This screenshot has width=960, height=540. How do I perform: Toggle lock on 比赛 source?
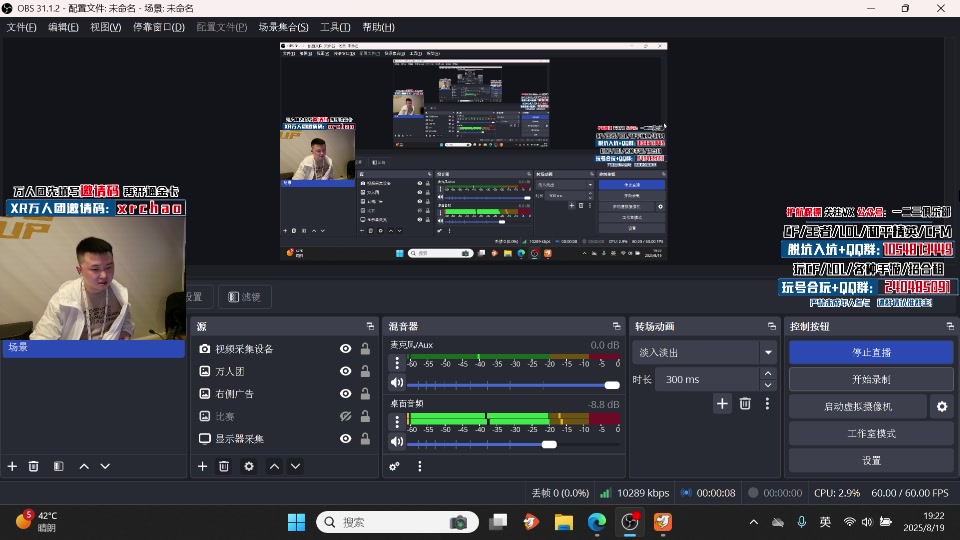click(x=365, y=416)
